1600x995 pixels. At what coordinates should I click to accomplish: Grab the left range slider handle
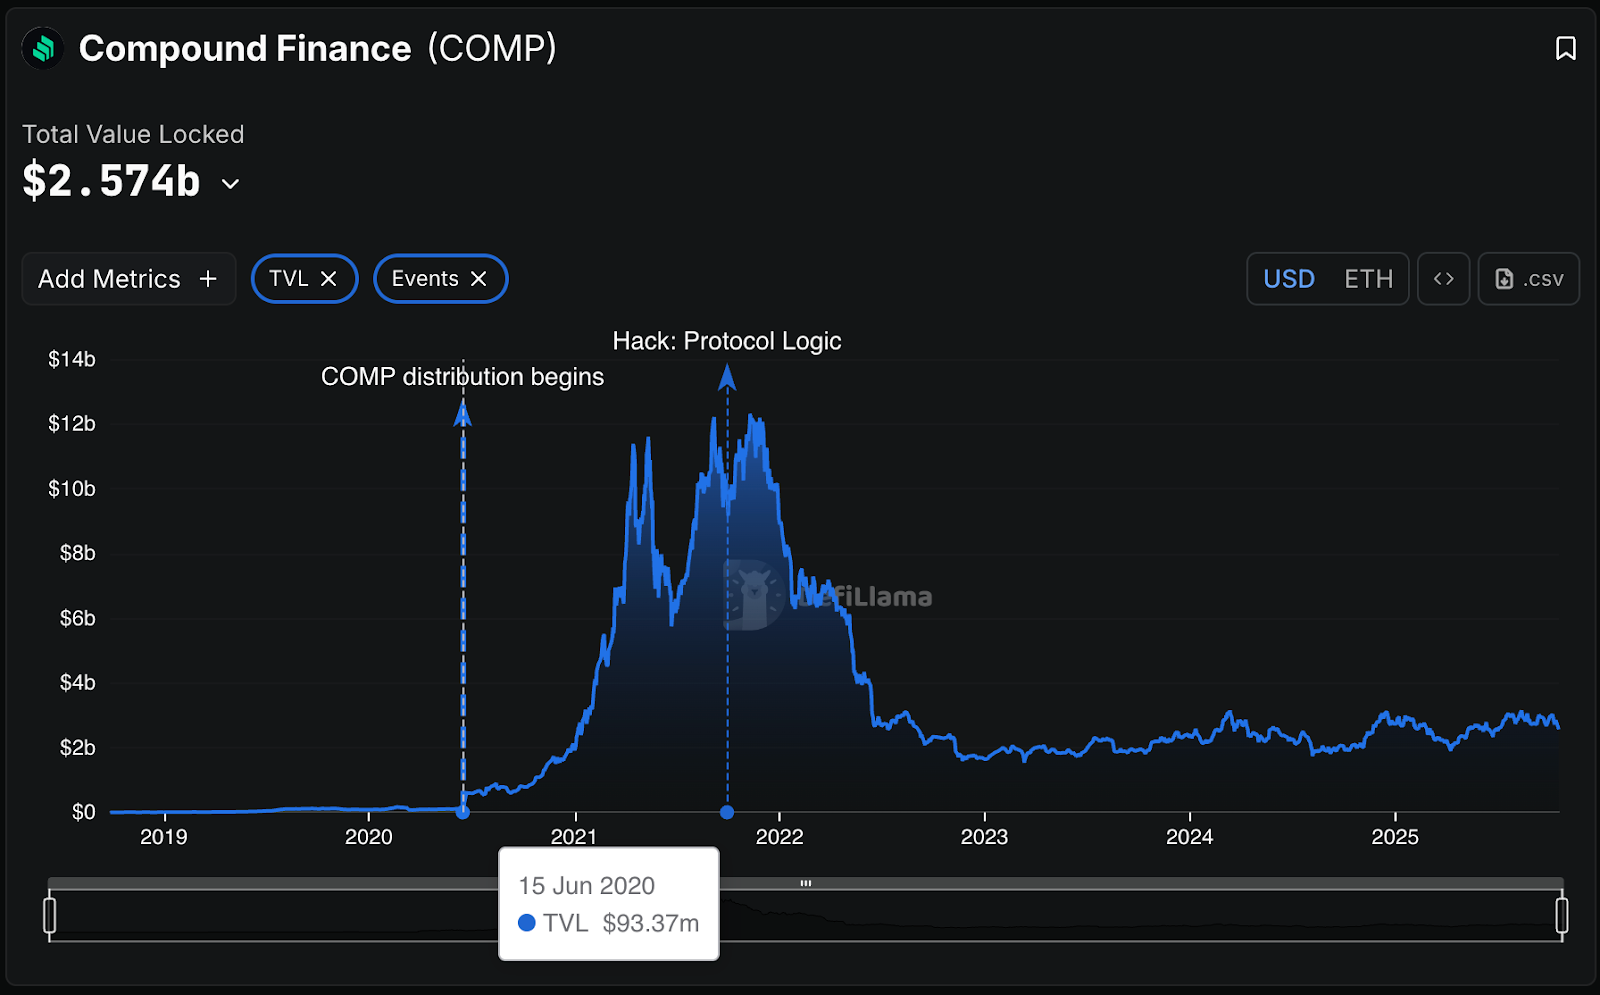50,915
